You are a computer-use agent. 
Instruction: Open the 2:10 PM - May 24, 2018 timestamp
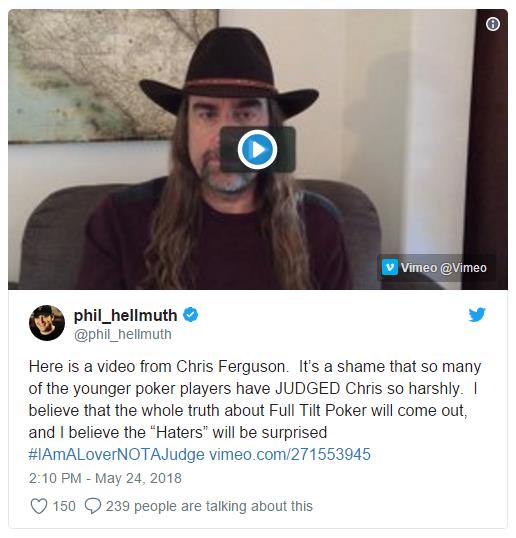click(x=105, y=478)
